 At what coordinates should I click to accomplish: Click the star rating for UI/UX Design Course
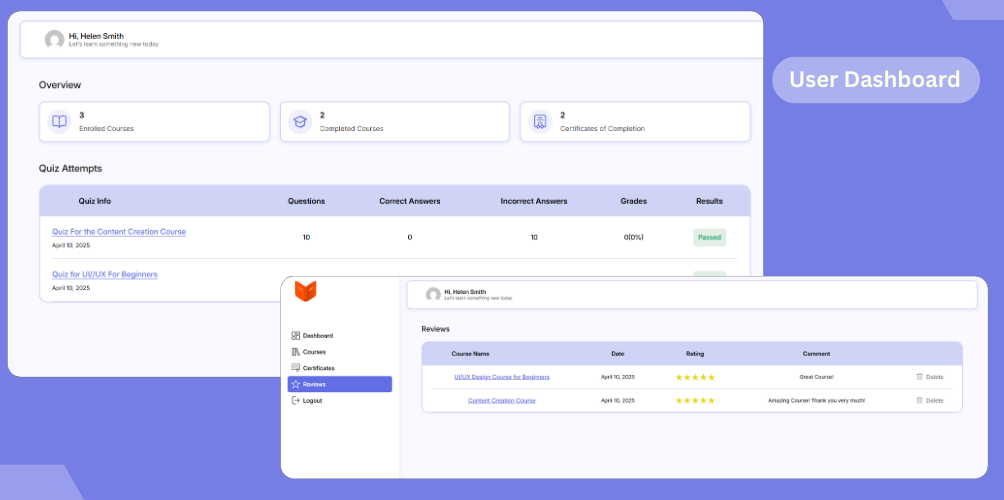695,377
